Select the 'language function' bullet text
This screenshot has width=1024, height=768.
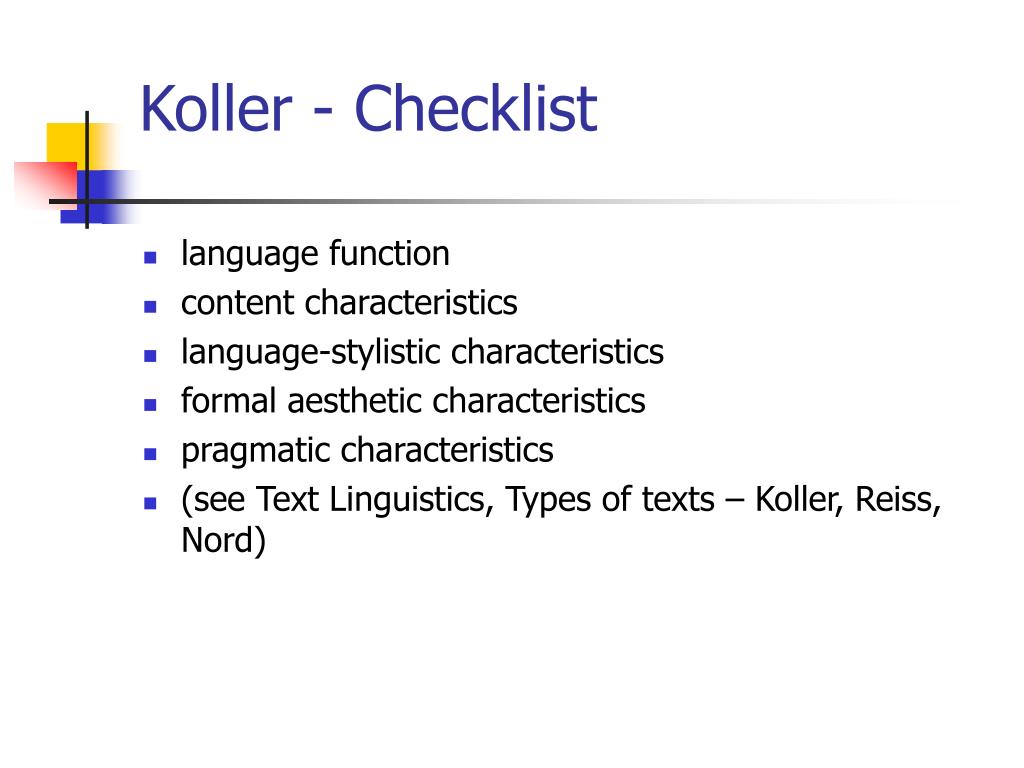point(315,254)
